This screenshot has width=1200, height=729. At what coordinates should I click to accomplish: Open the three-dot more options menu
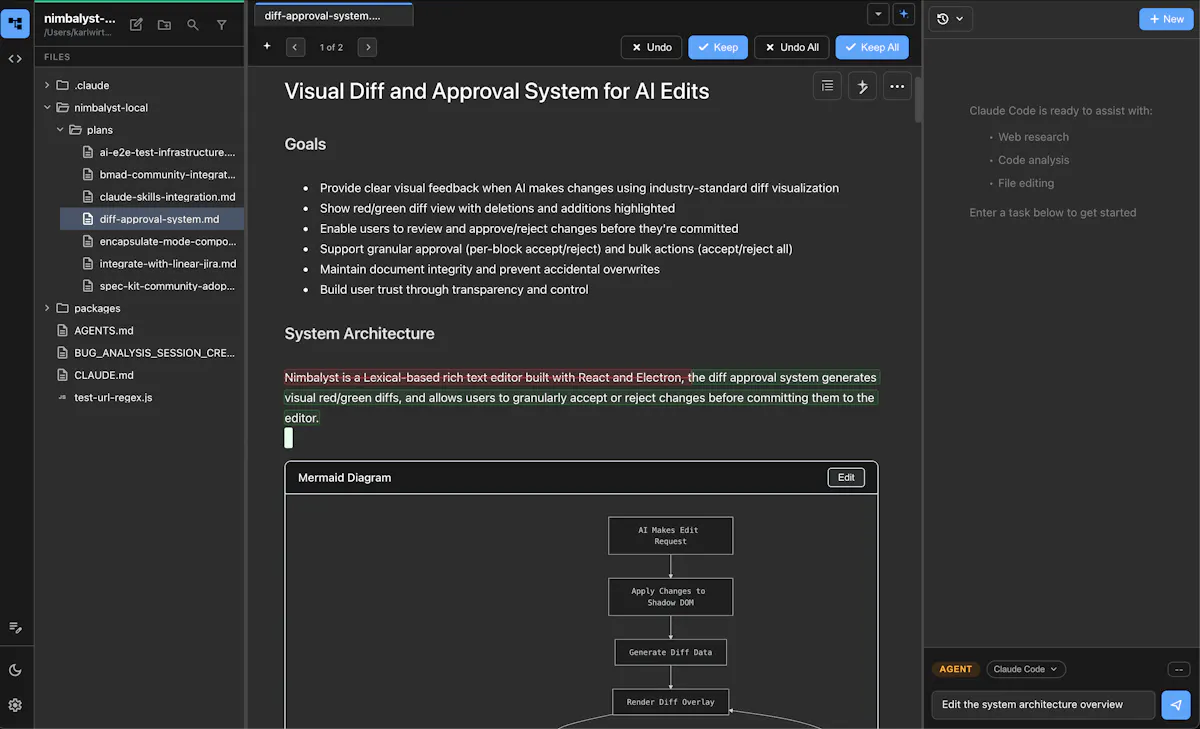(897, 86)
